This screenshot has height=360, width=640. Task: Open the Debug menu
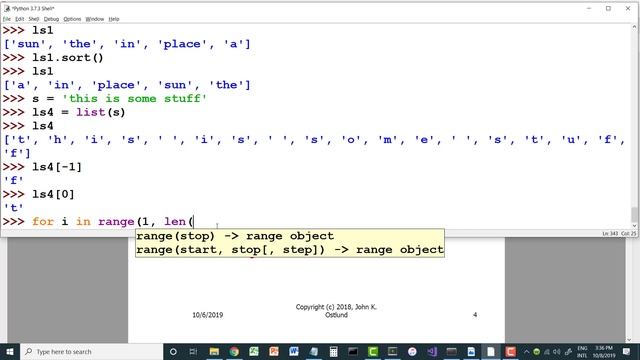click(51, 19)
